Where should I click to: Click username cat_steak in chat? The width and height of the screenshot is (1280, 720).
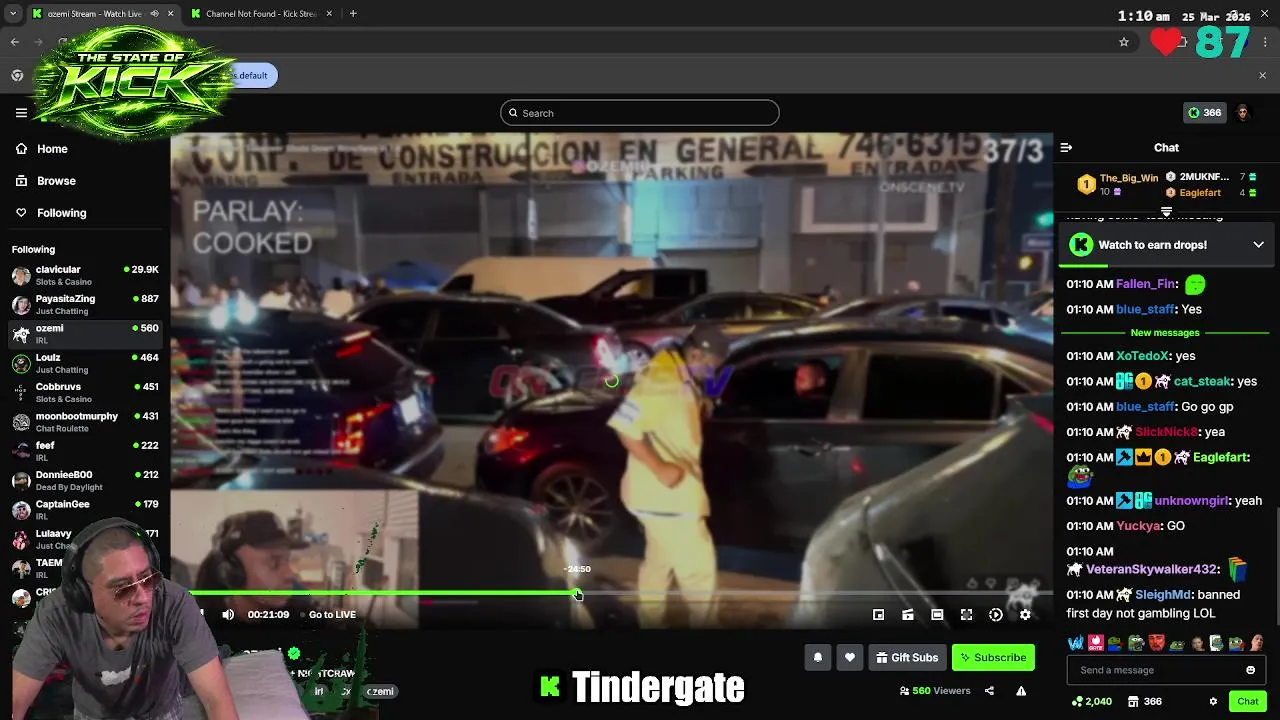[1202, 381]
